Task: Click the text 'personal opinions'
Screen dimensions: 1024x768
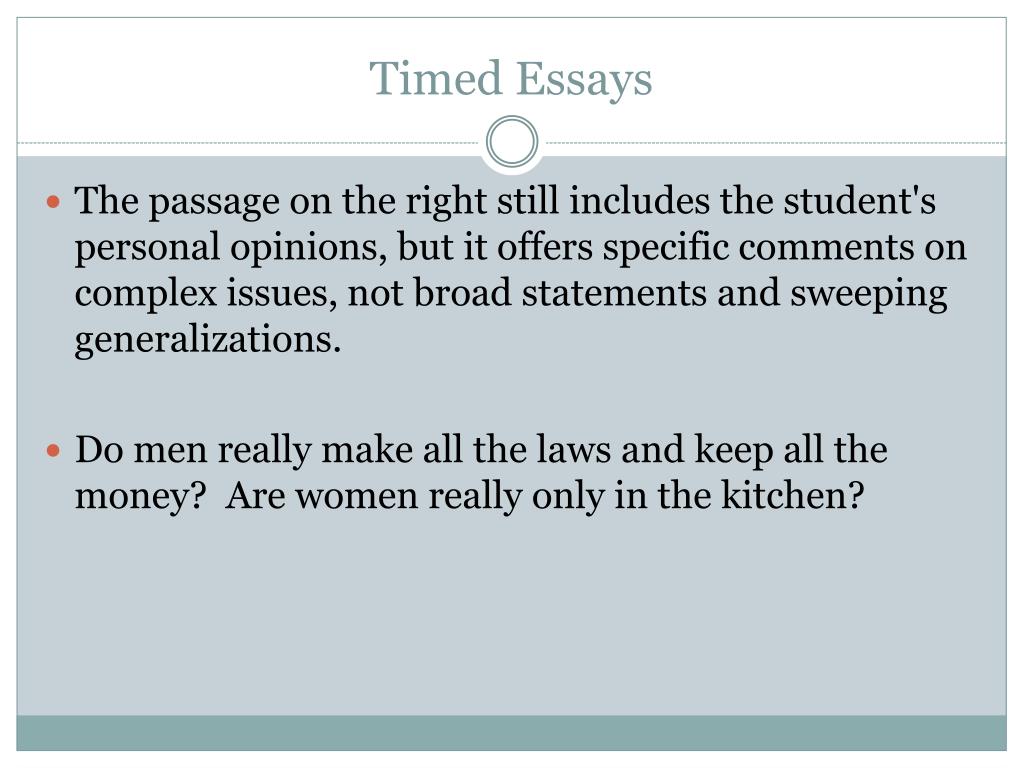Action: pos(226,248)
